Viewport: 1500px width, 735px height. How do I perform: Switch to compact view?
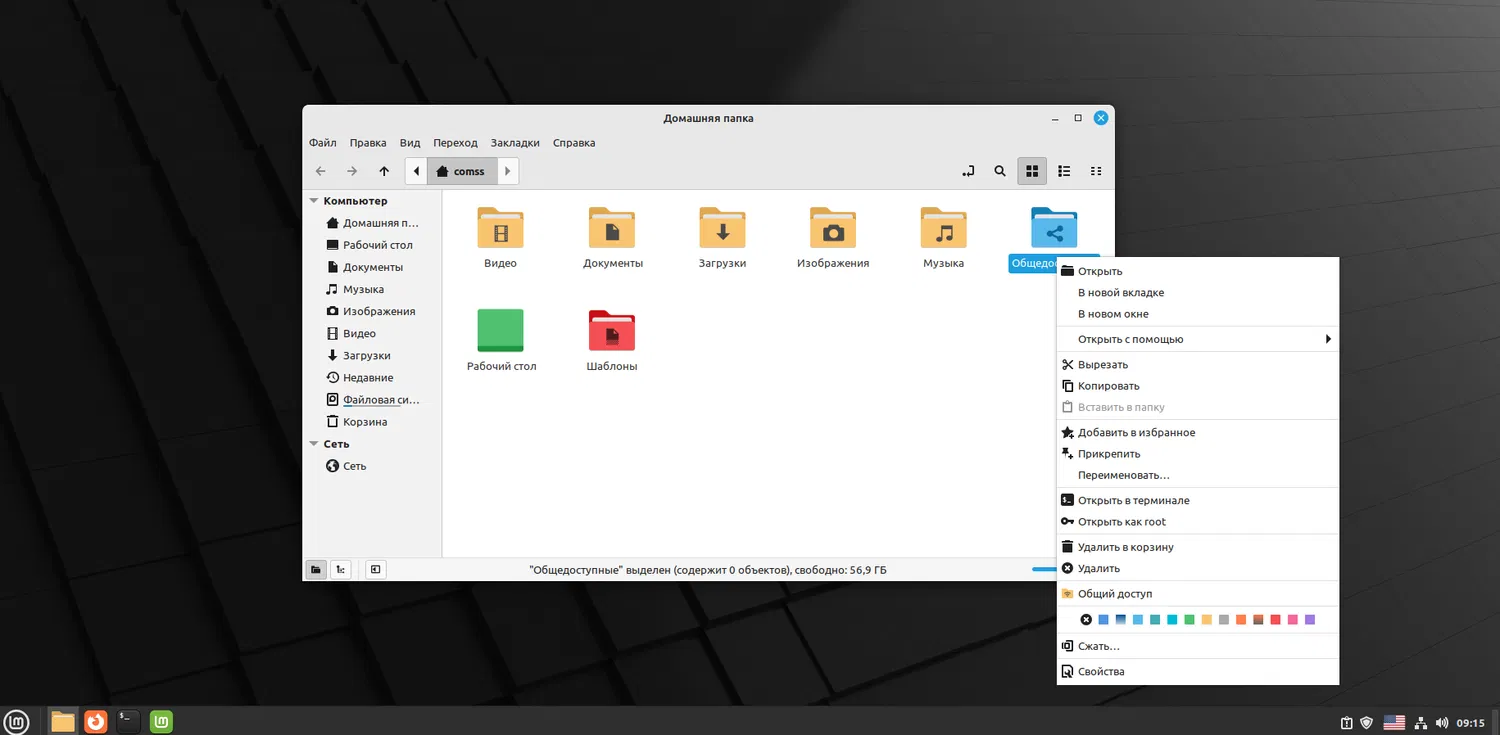click(1096, 171)
